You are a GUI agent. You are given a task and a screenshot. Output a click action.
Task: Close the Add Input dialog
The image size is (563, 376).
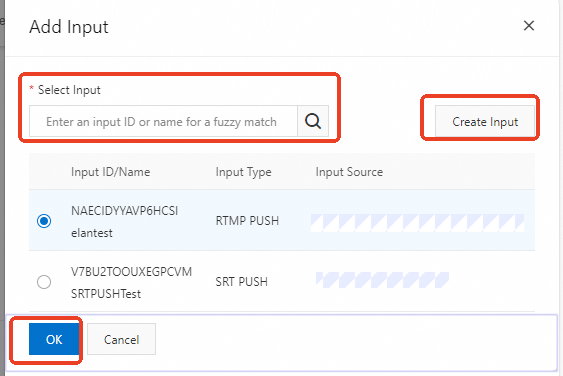(x=529, y=25)
